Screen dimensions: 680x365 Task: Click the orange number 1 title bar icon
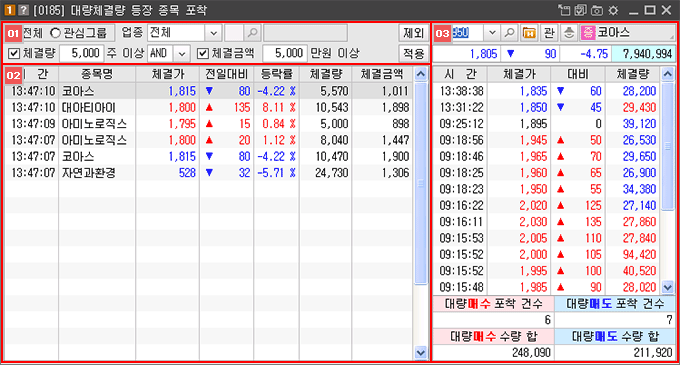10,10
